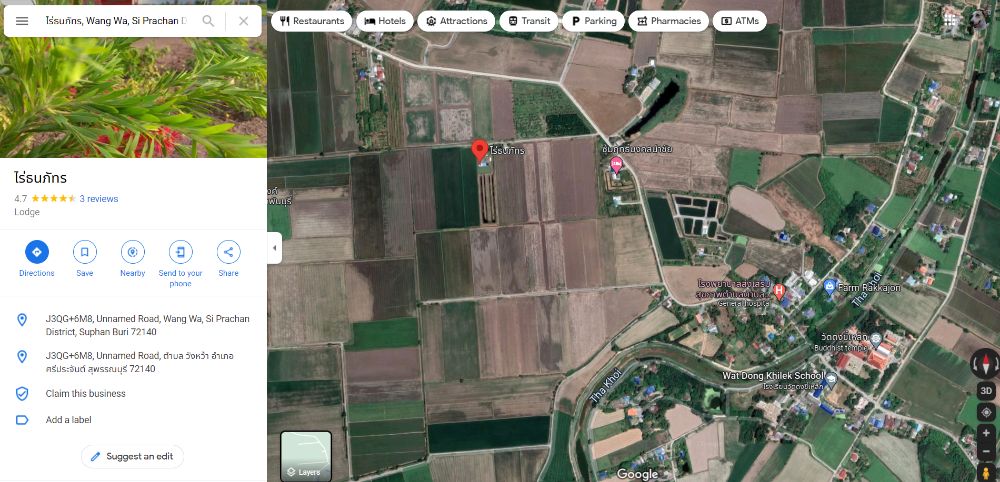The image size is (1000, 482).
Task: Click the Farm Rakkajon marker
Action: (830, 286)
